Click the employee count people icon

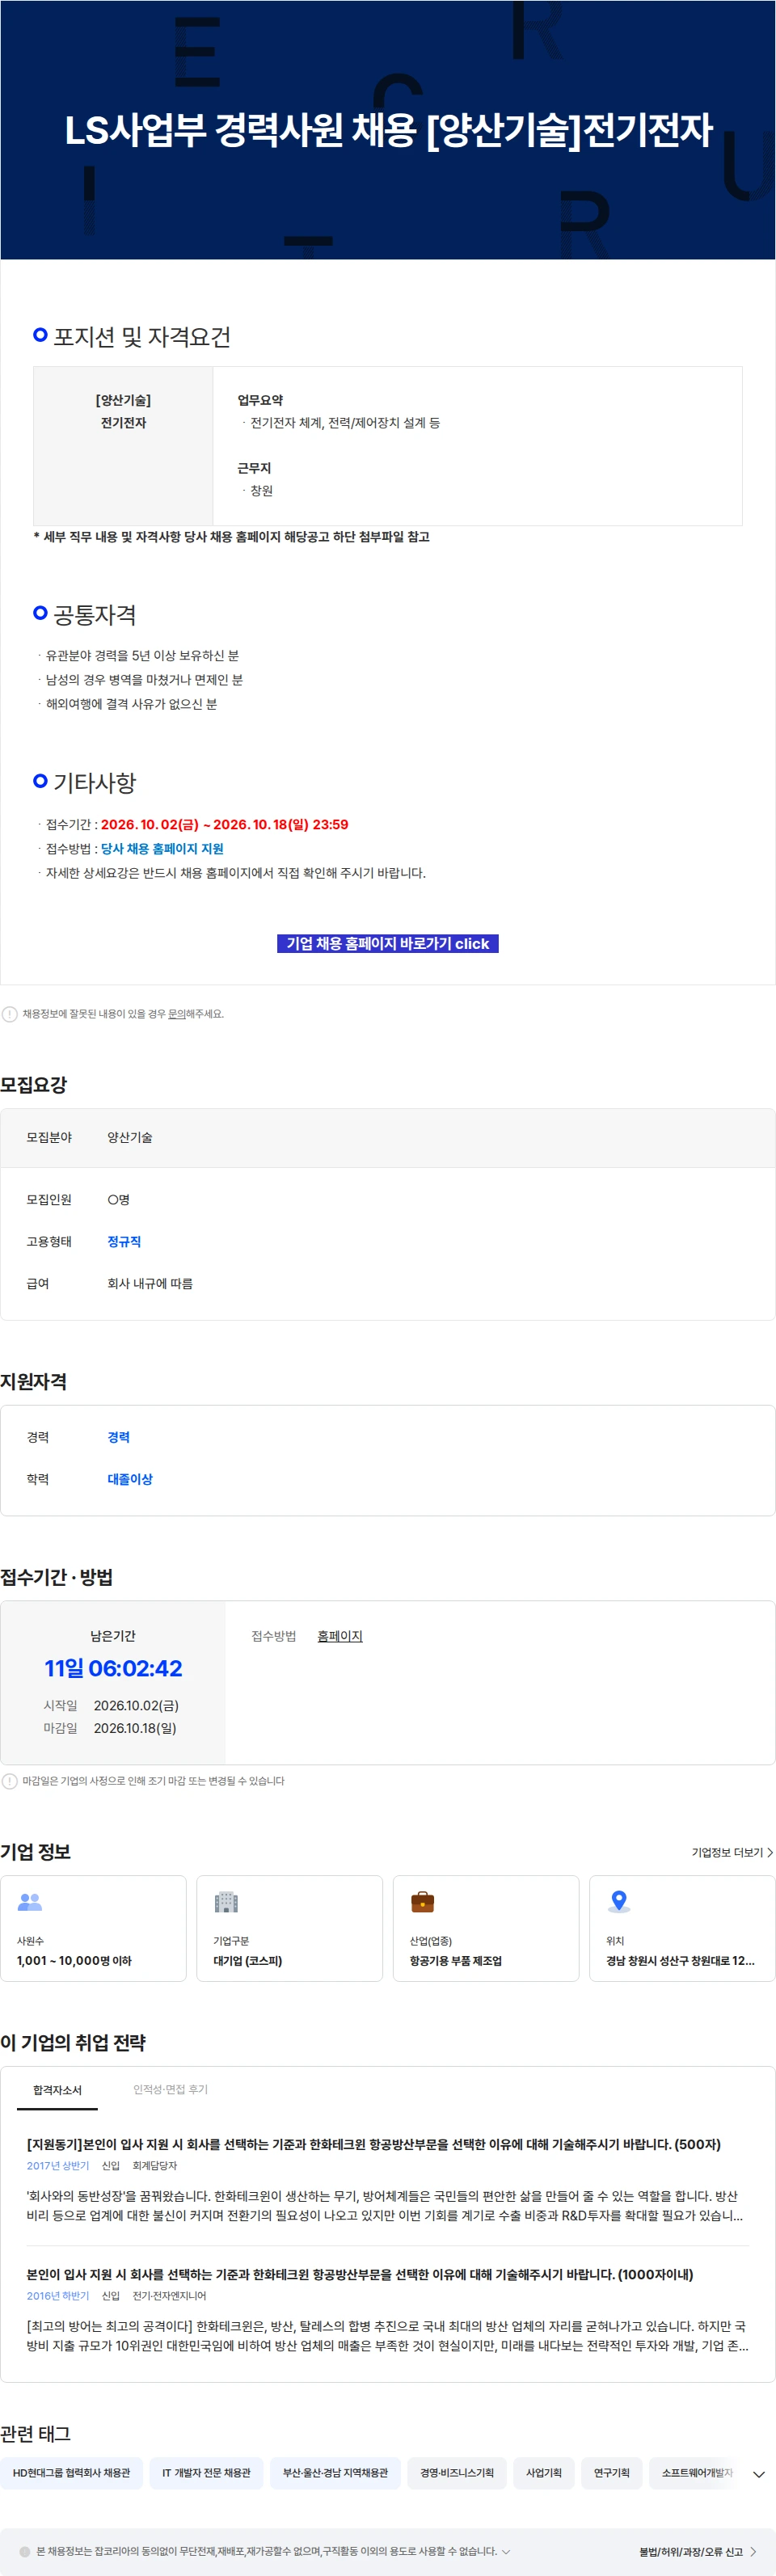(x=30, y=1902)
